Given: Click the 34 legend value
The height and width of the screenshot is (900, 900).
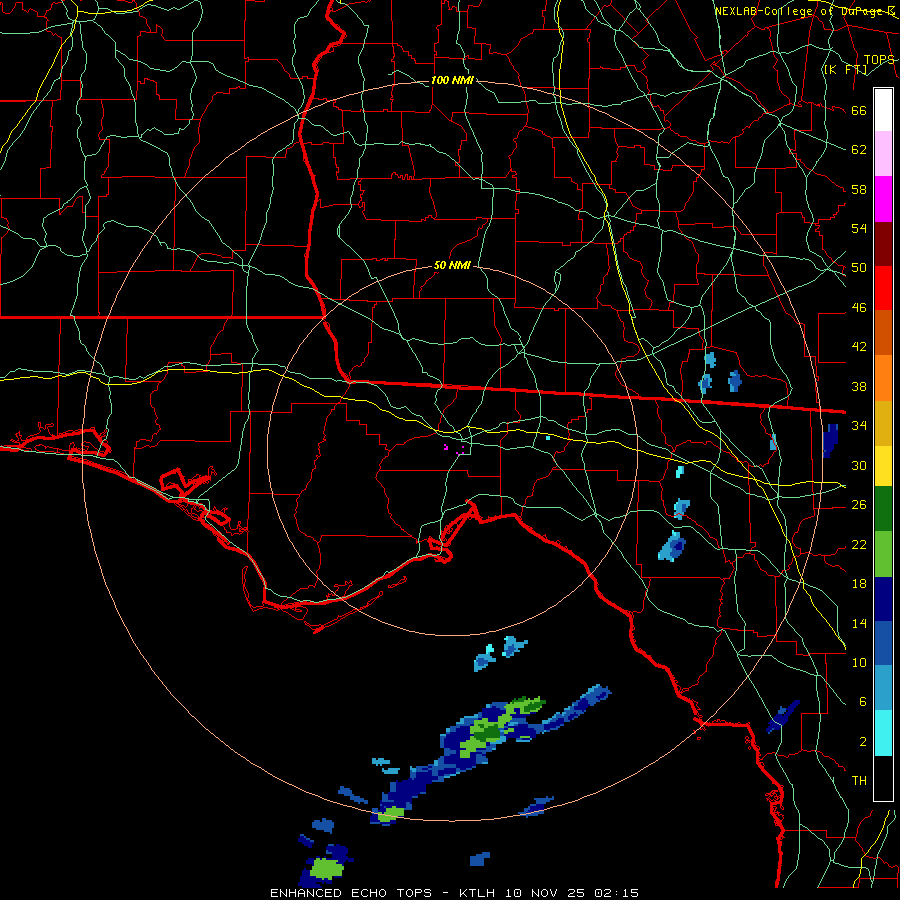Looking at the screenshot, I should 859,426.
